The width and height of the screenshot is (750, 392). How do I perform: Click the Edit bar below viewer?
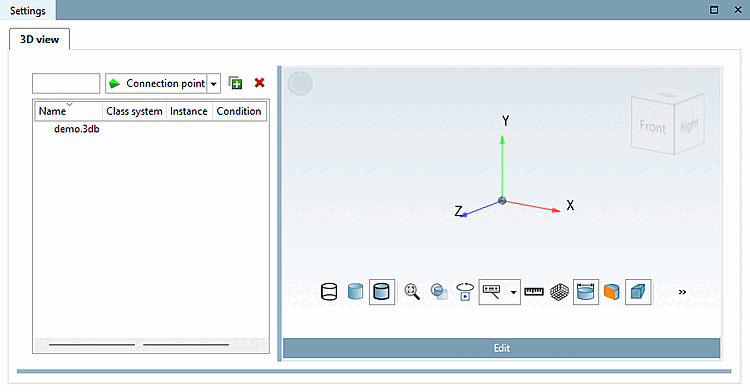[501, 348]
